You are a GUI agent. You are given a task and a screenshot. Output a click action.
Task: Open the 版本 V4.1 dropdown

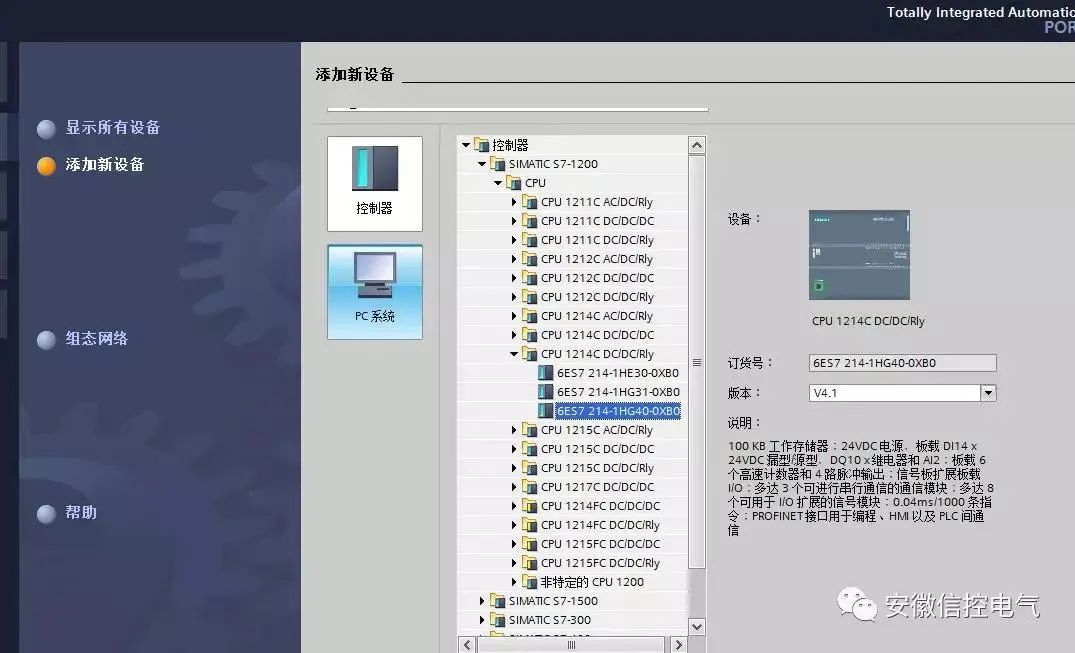click(x=988, y=392)
